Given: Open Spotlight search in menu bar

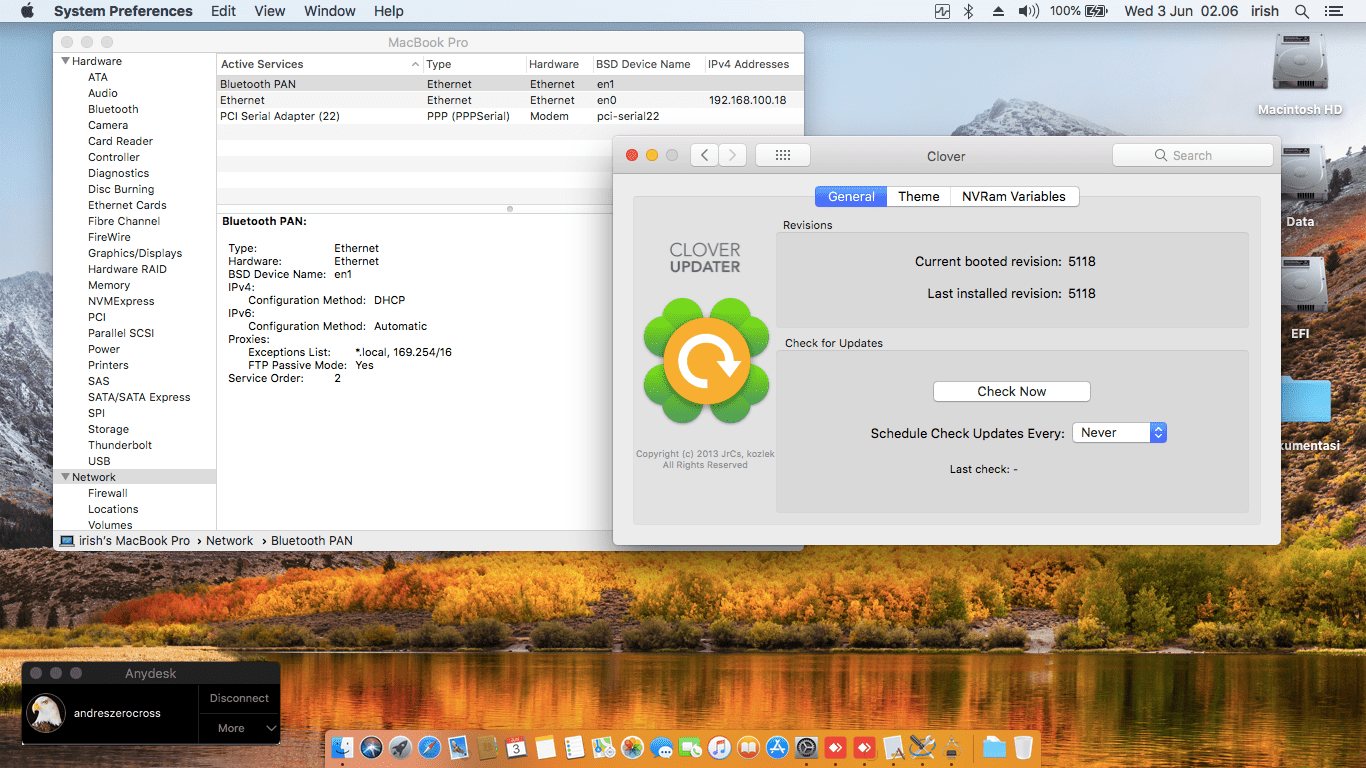Looking at the screenshot, I should coord(1301,11).
